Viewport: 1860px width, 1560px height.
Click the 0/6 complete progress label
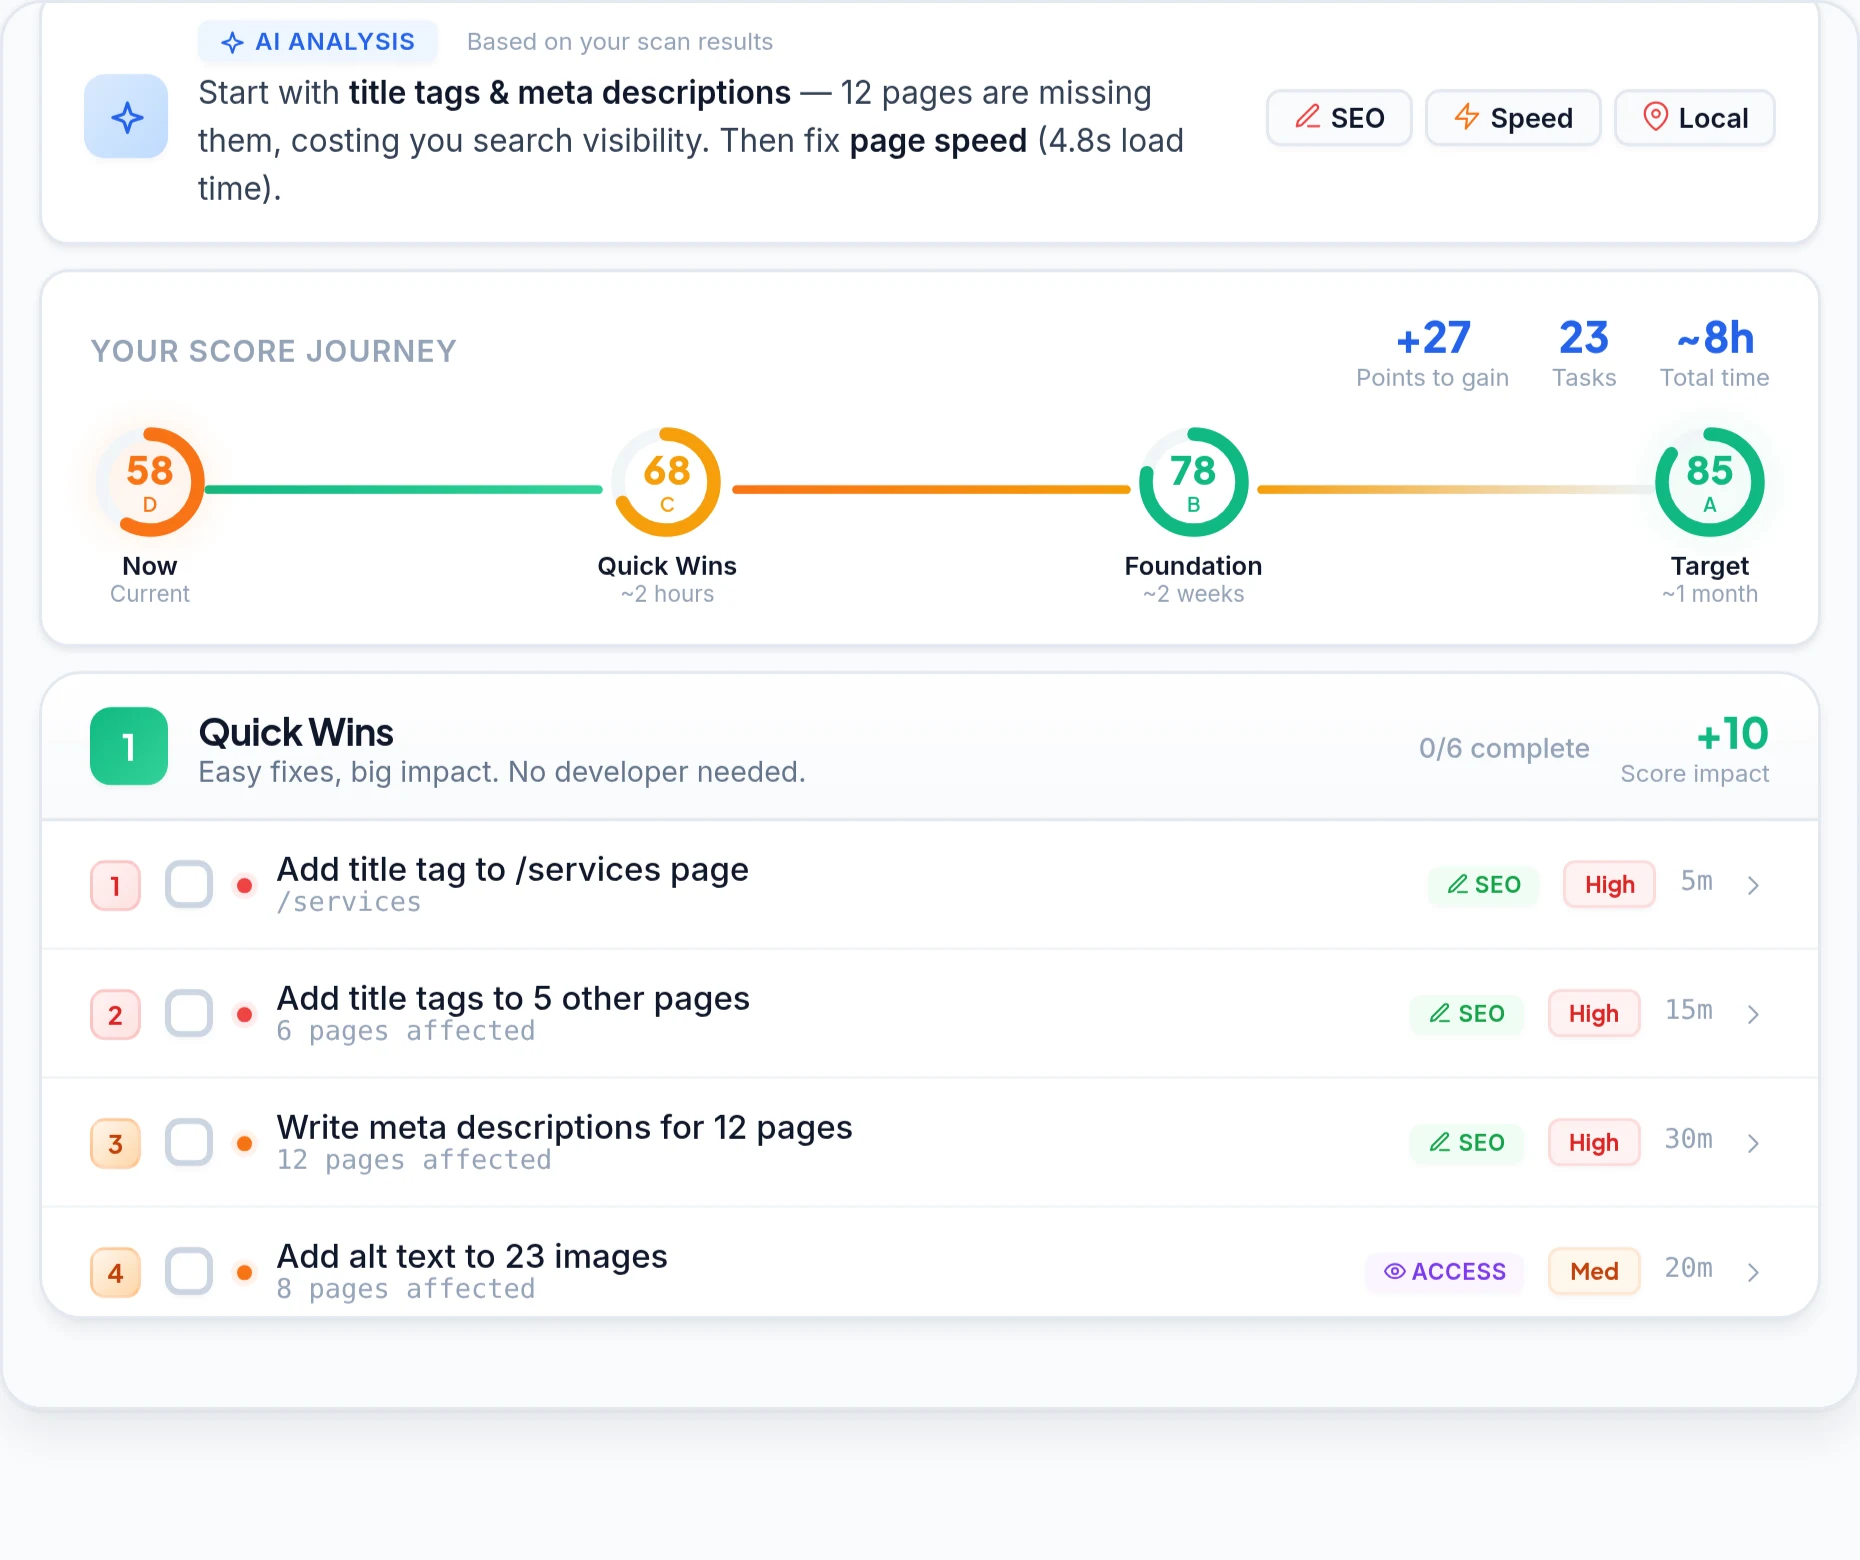click(1504, 748)
